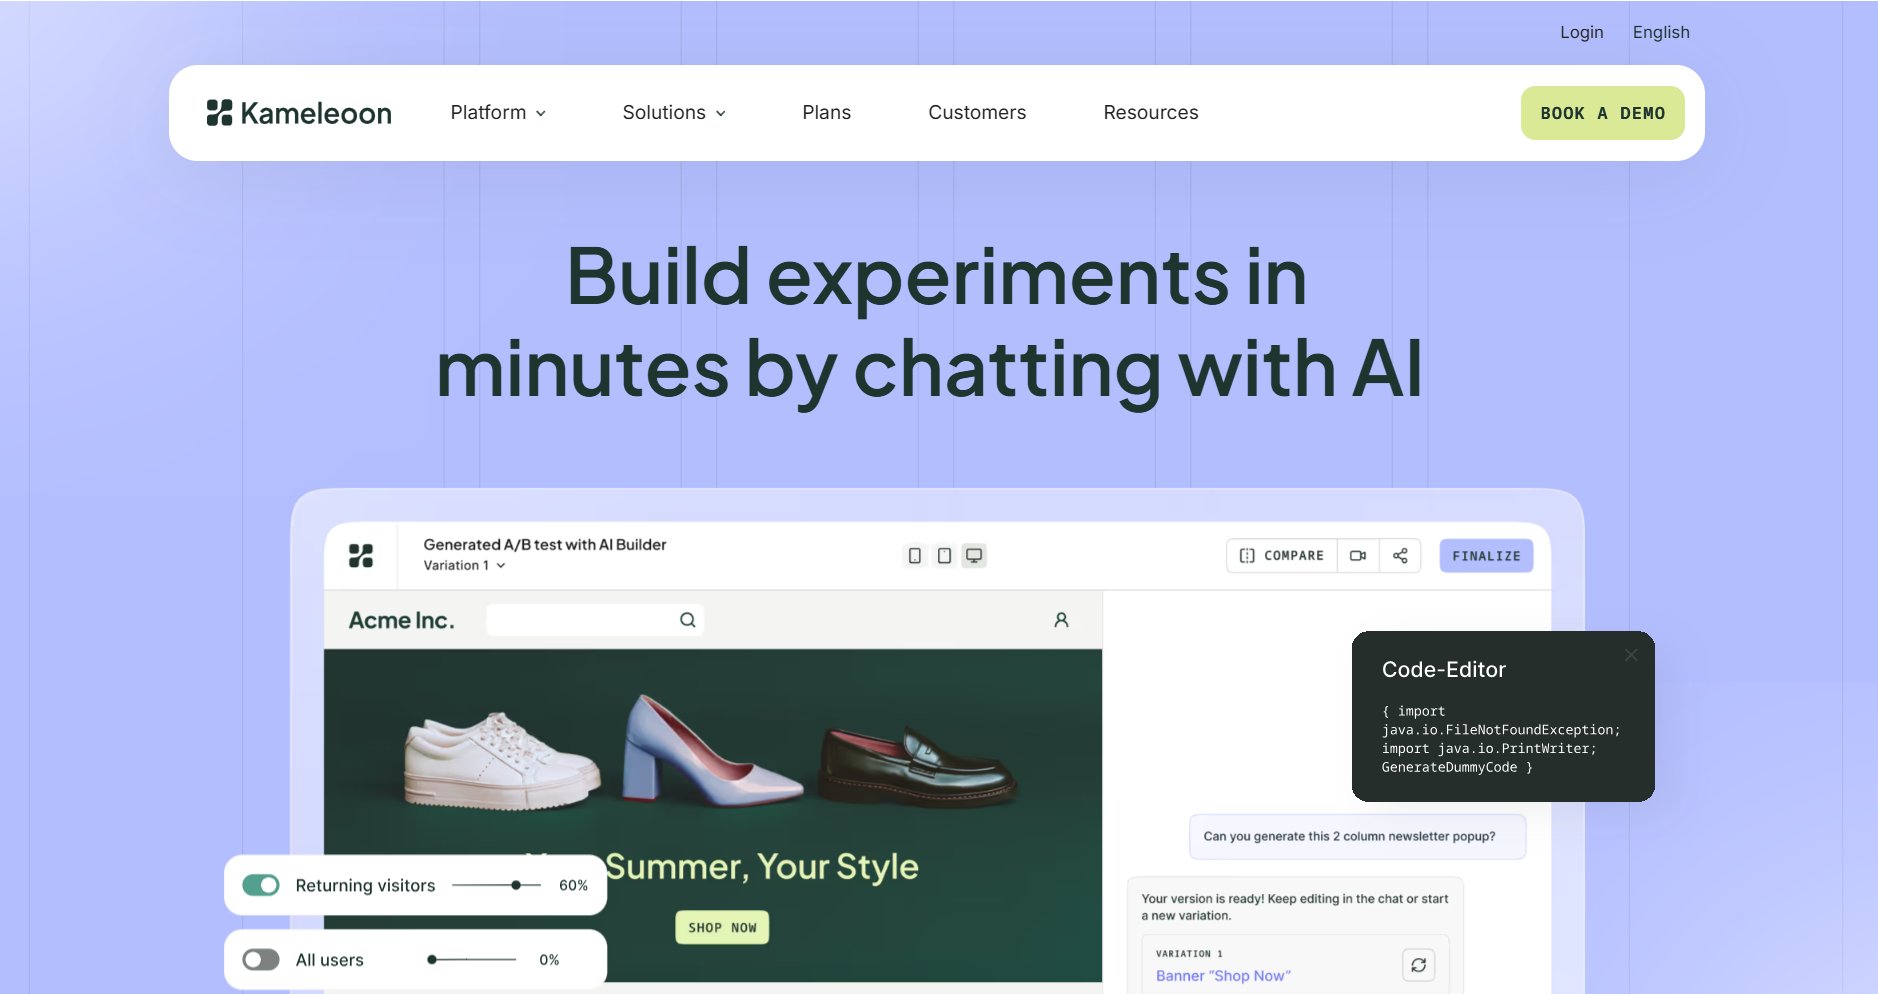Screen dimensions: 1878x994
Task: Select the tablet device preview icon
Action: click(944, 556)
